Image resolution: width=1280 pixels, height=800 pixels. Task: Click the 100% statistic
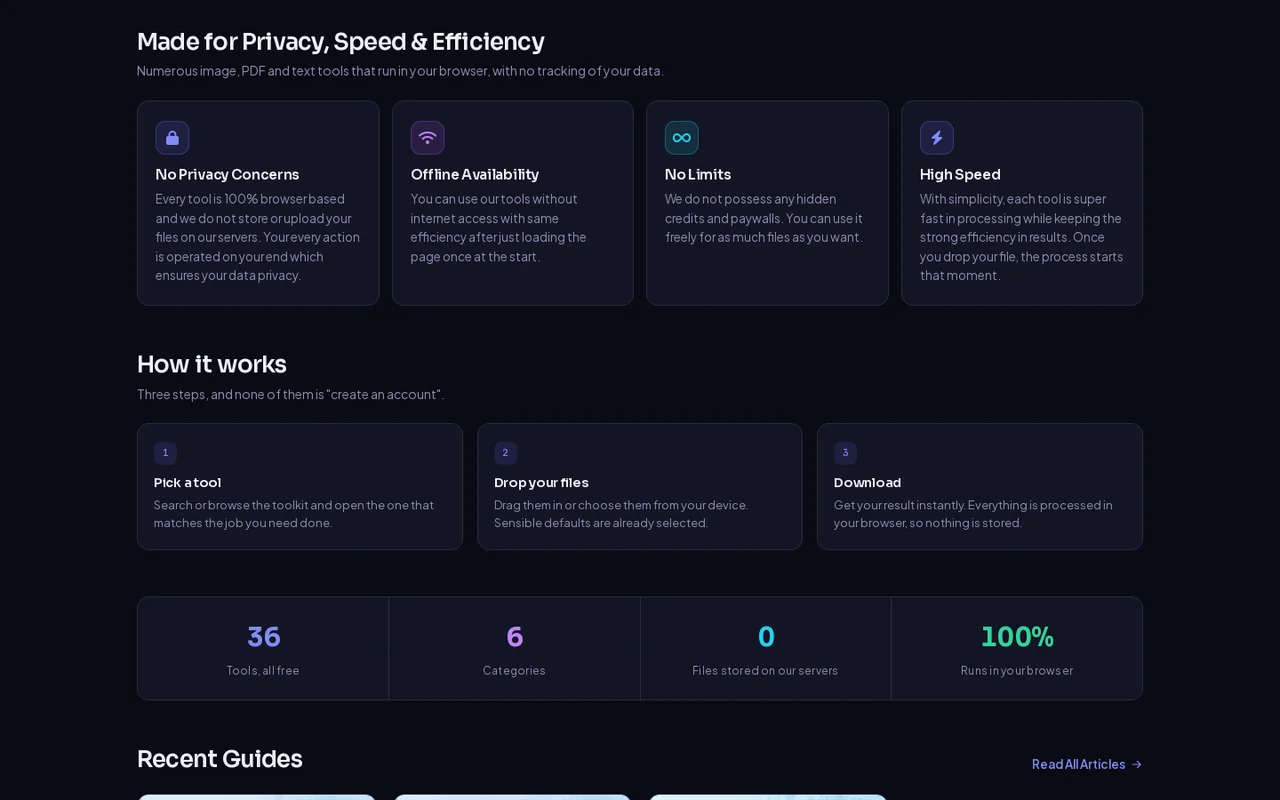point(1017,637)
